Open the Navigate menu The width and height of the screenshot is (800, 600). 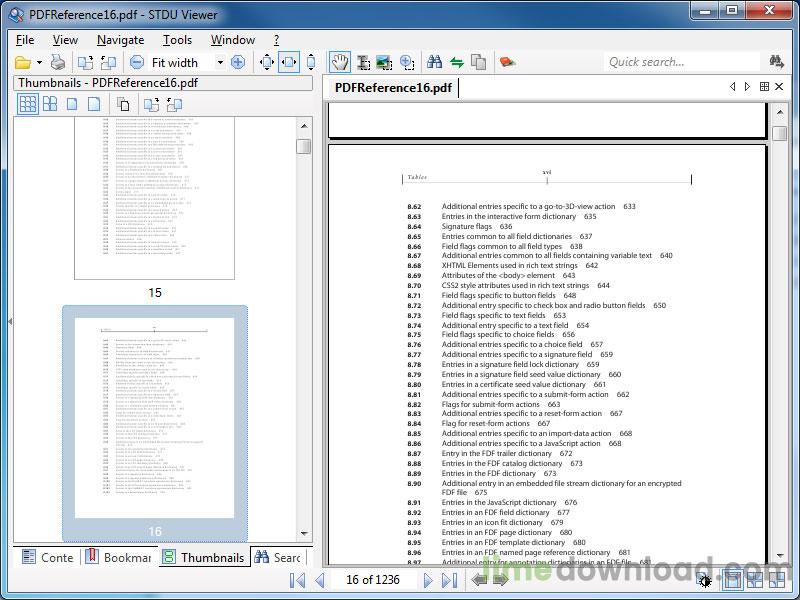coord(120,40)
